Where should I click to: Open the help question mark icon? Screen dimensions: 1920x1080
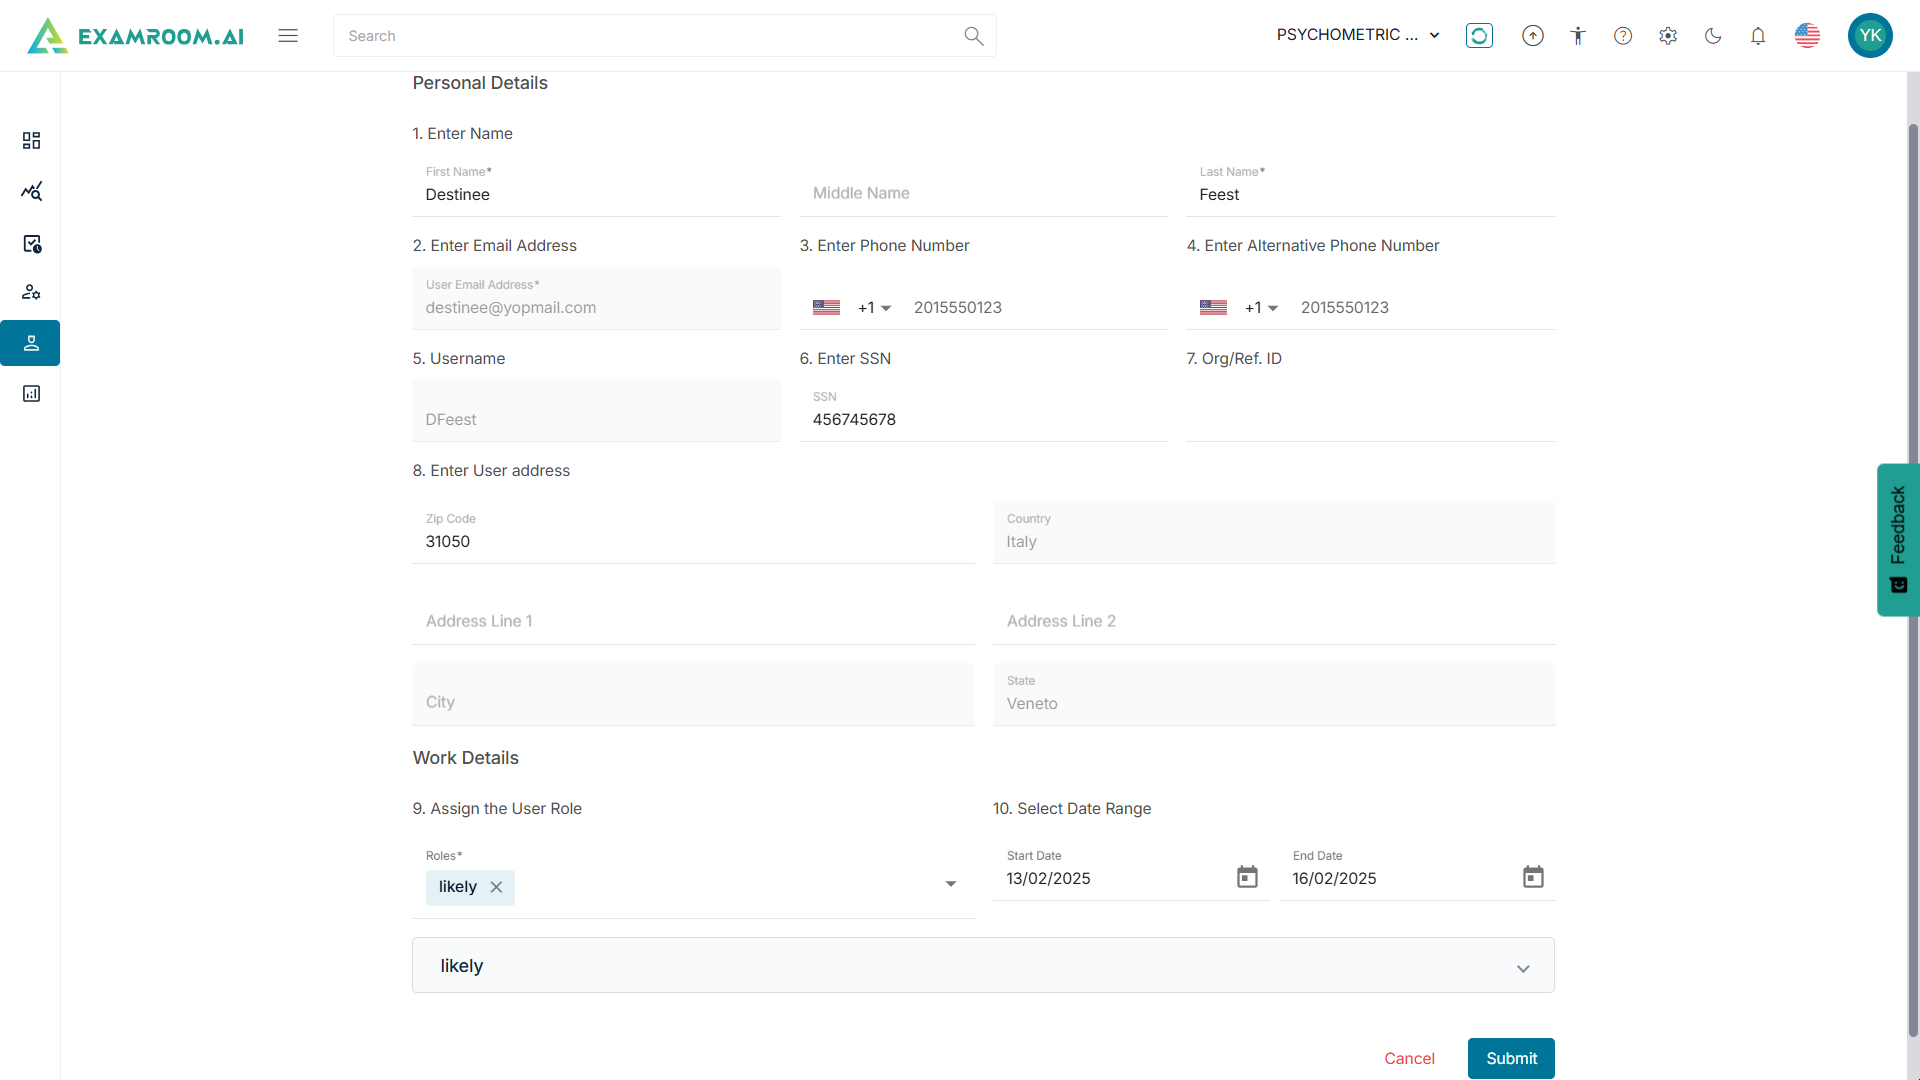point(1623,36)
